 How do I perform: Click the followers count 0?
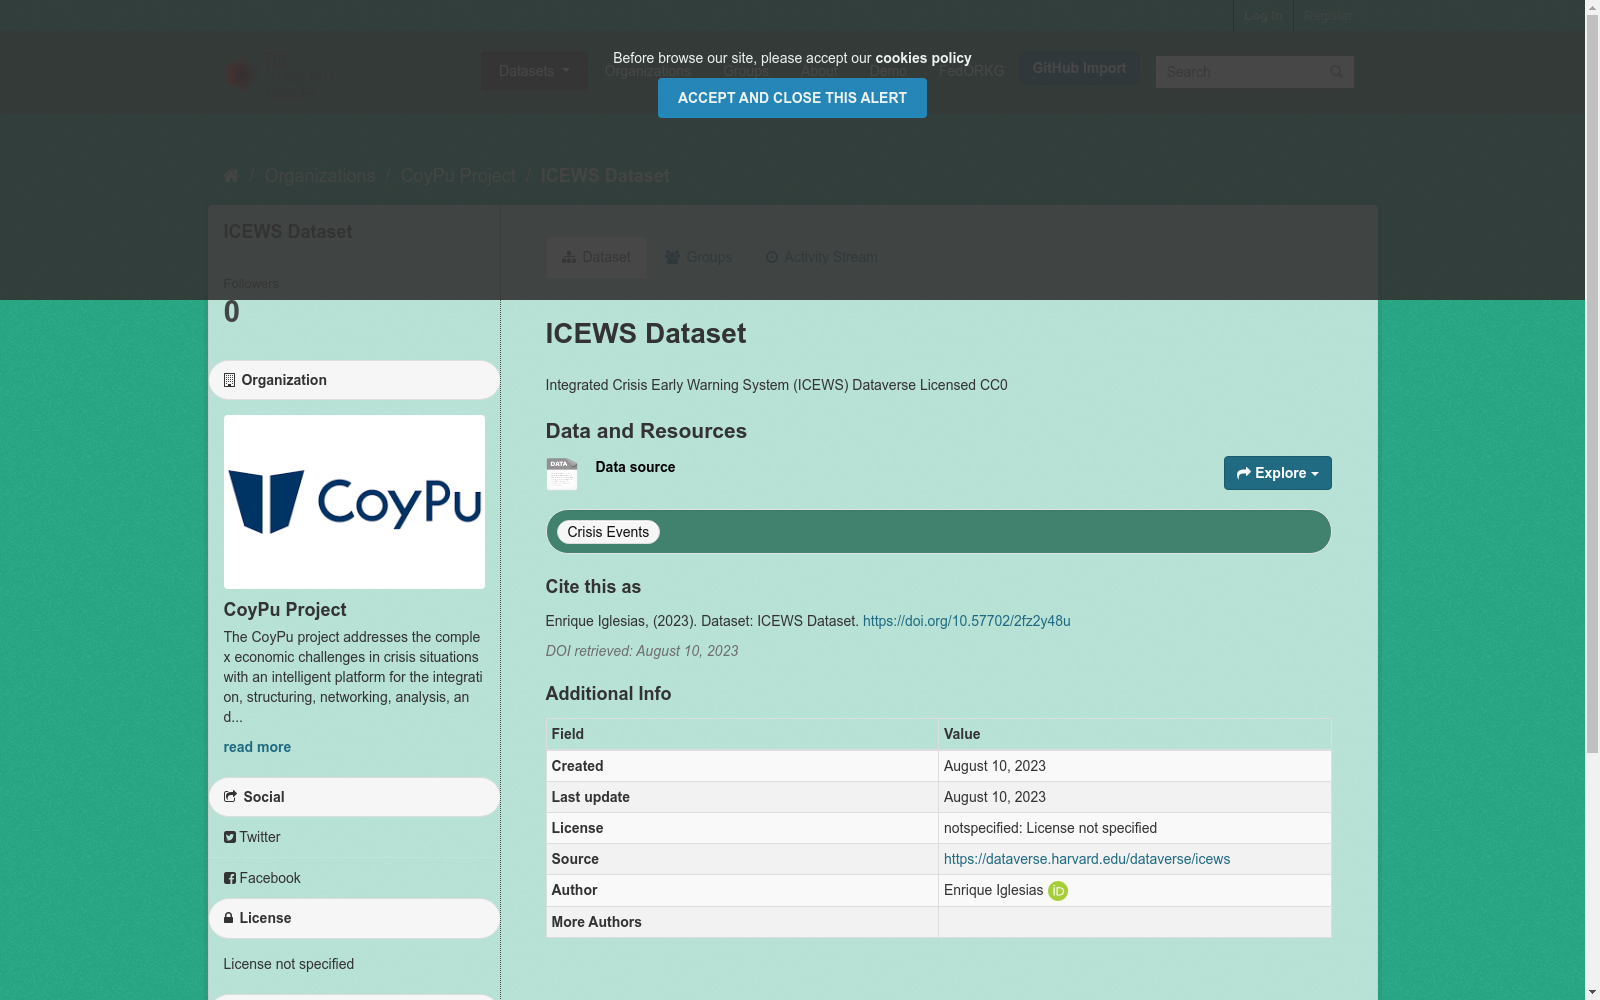[x=232, y=312]
